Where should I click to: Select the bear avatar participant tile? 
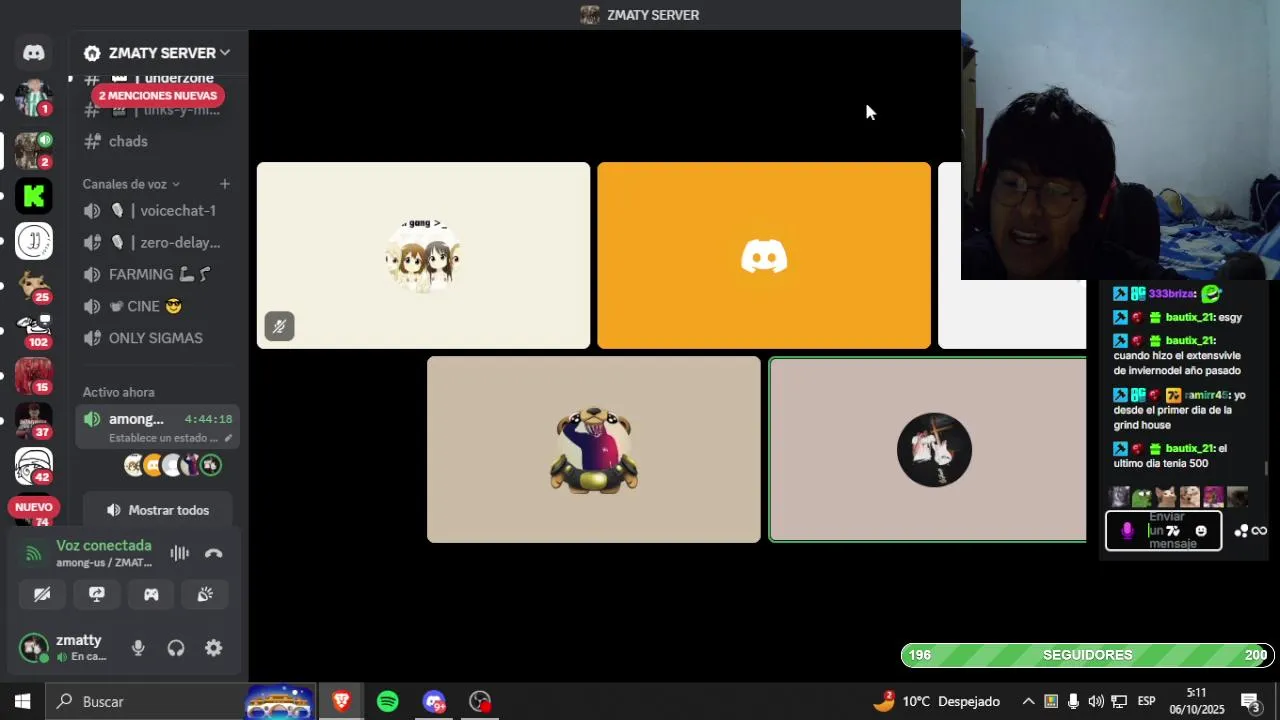coord(594,449)
